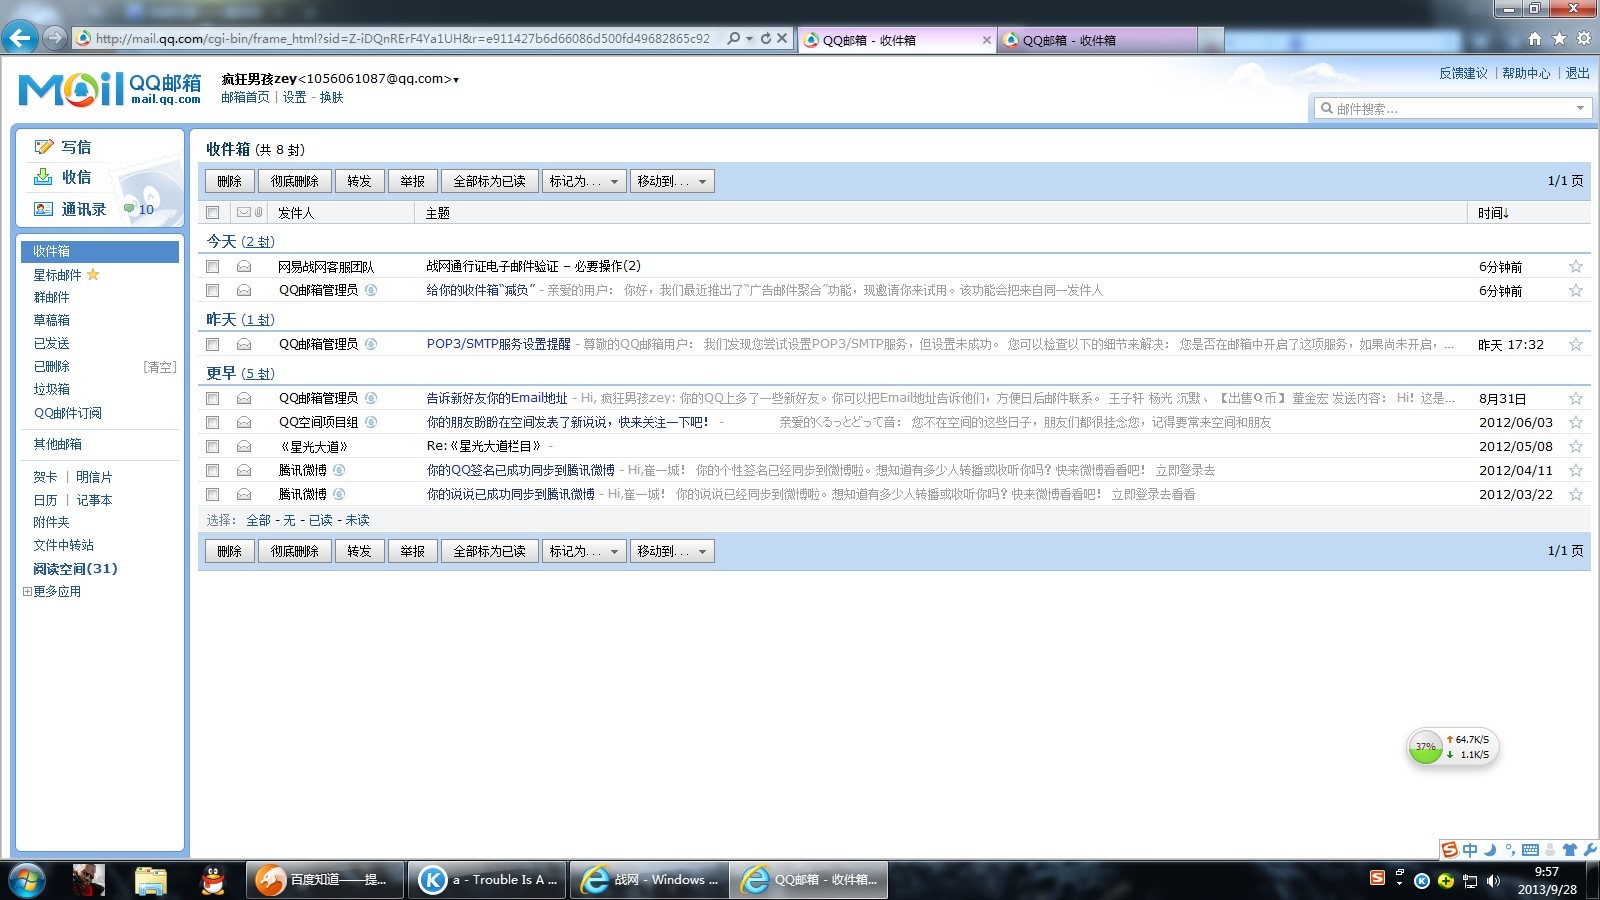Click the verified badge beside QQ邮箱管理员
Viewport: 1600px width, 900px height.
tap(371, 290)
